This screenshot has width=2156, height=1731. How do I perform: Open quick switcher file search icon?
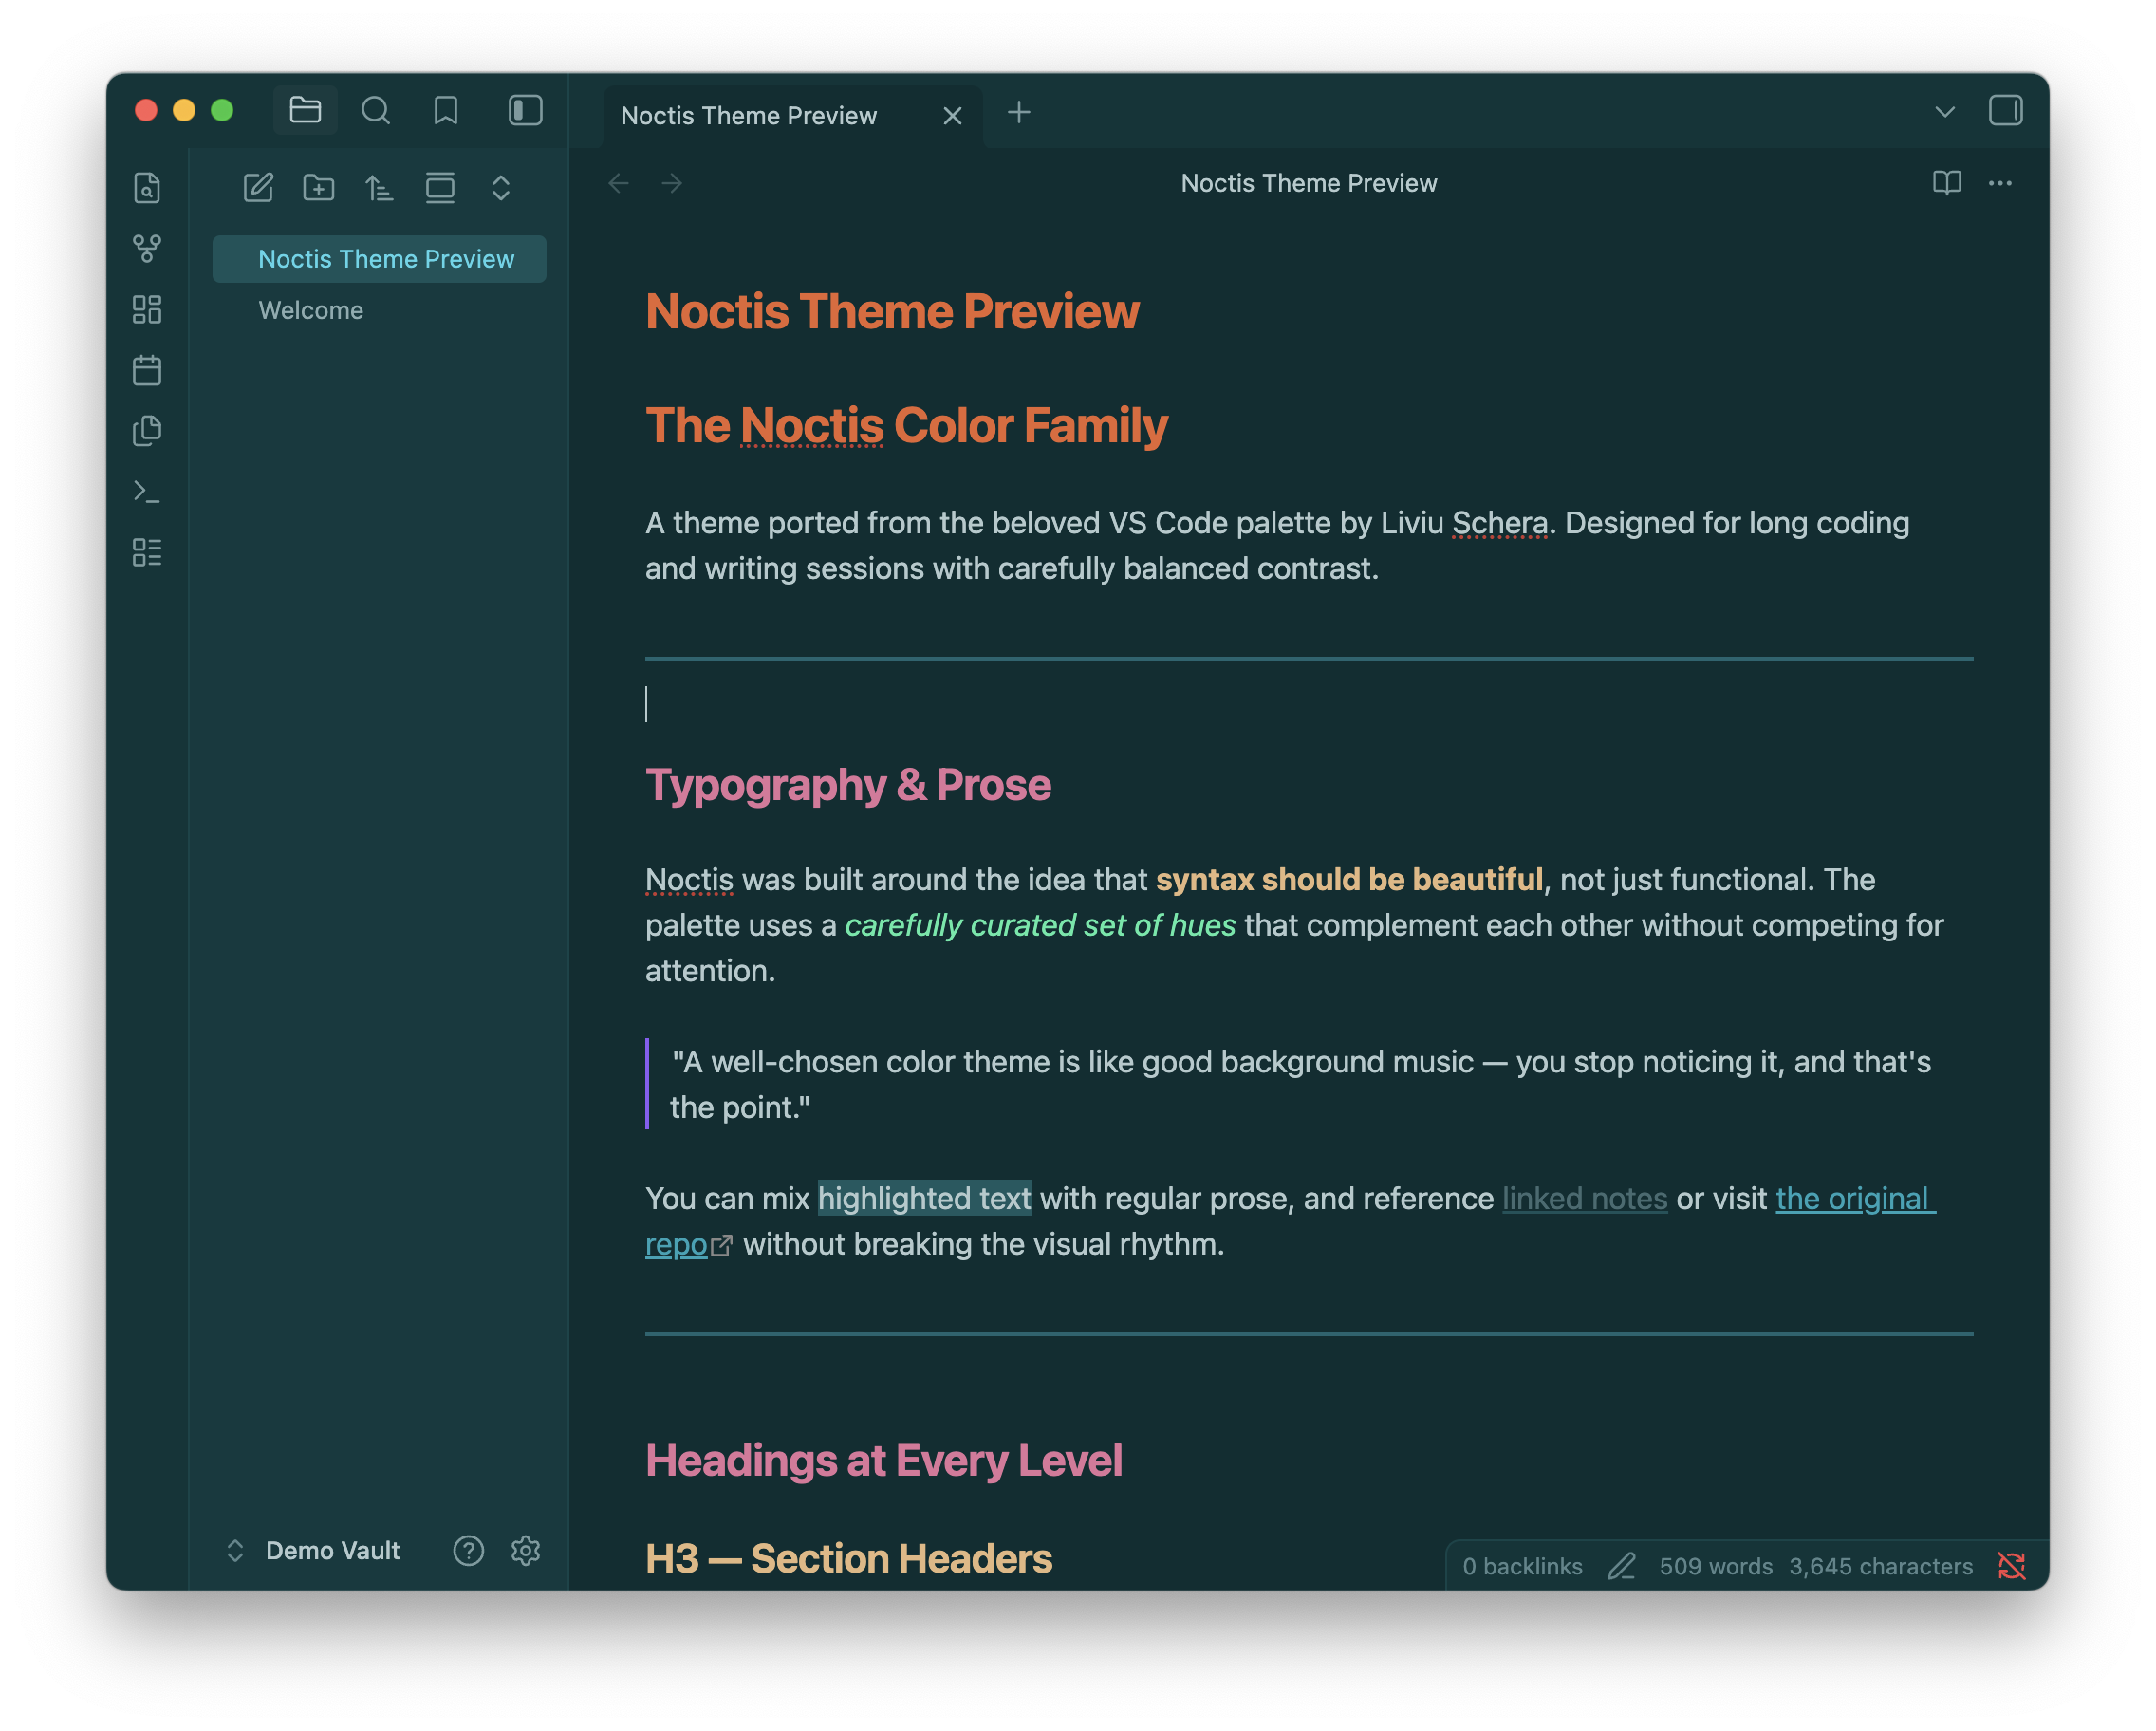pyautogui.click(x=147, y=187)
